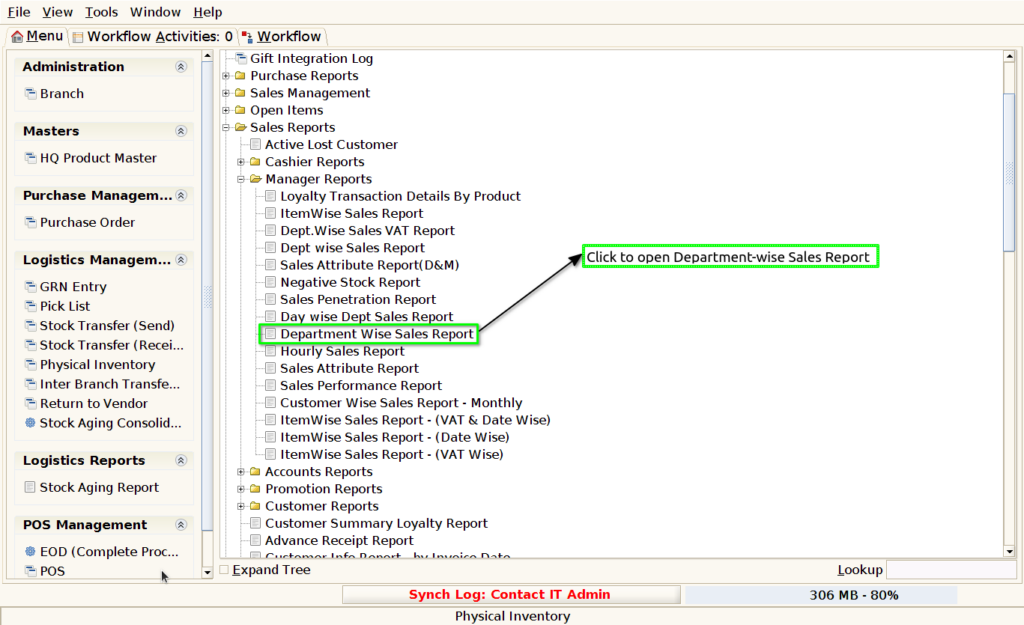1024x625 pixels.
Task: Expand the Open Items node
Action: point(226,110)
